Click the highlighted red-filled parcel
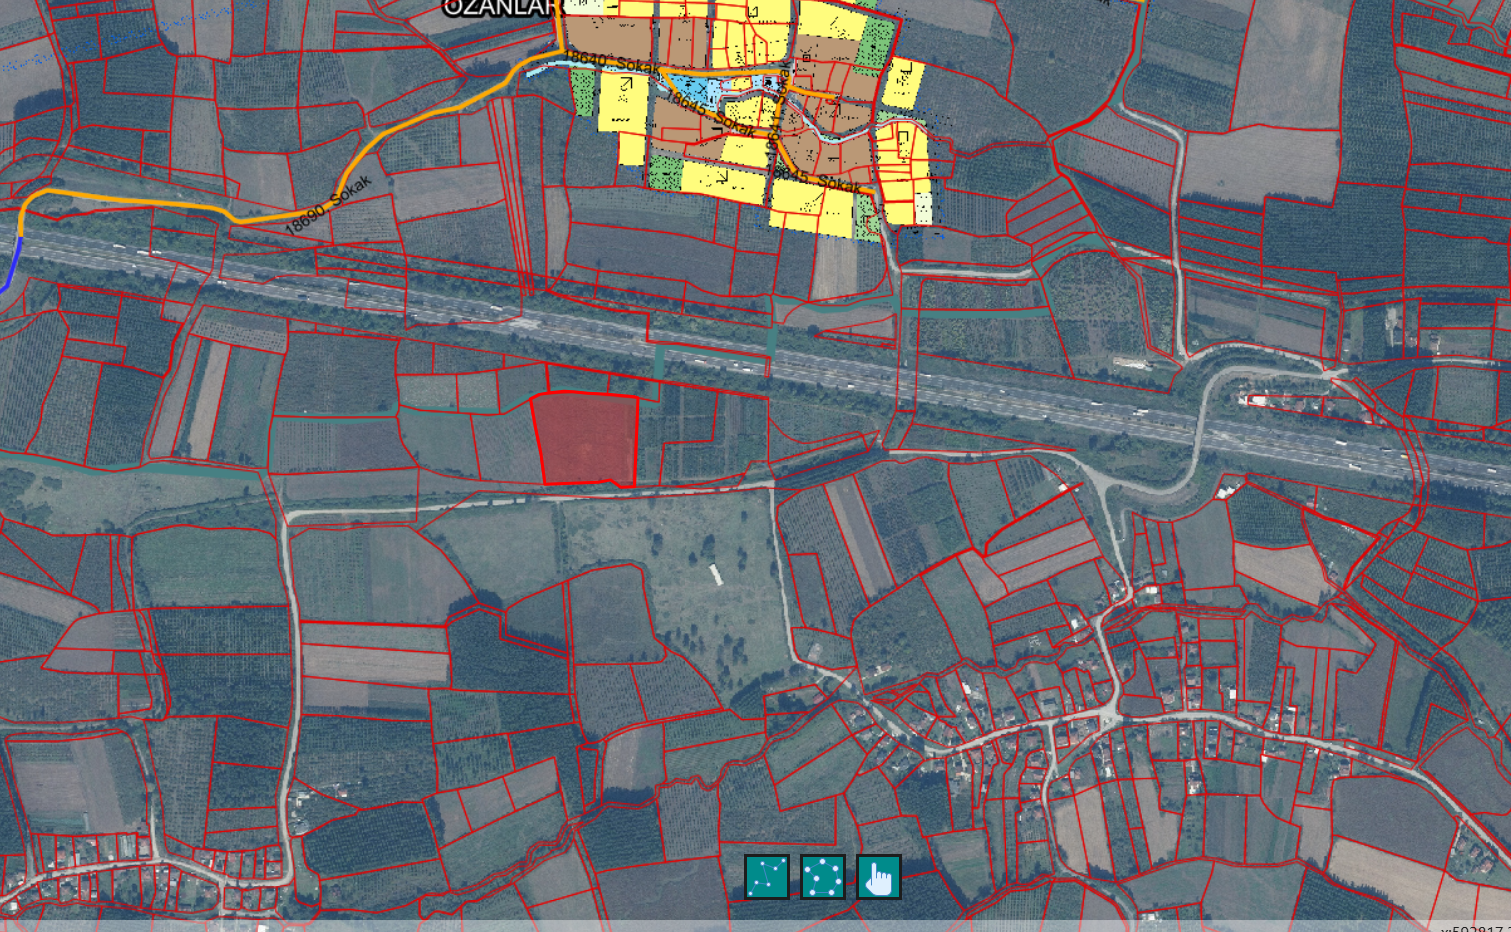This screenshot has height=932, width=1511. (x=586, y=439)
